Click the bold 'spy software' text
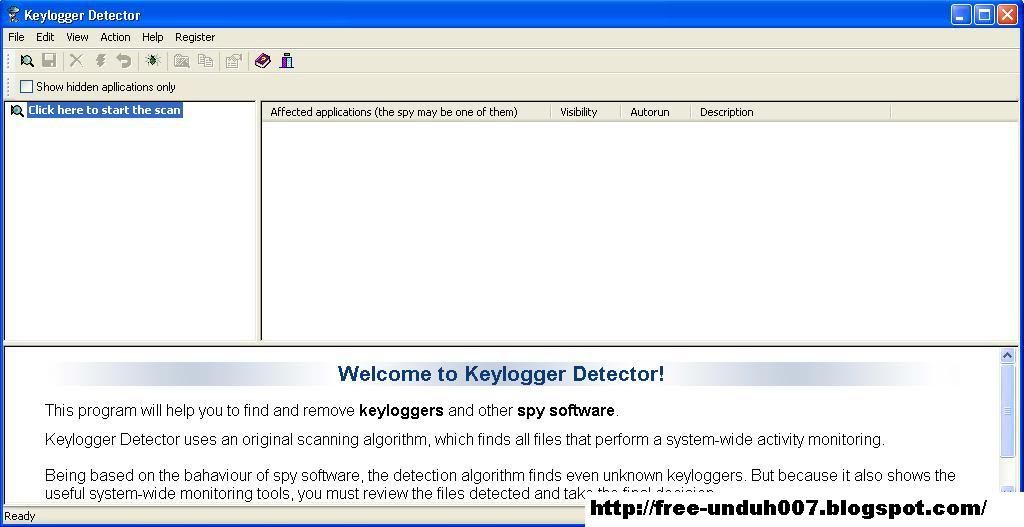Viewport: 1024px width, 527px height. 566,411
